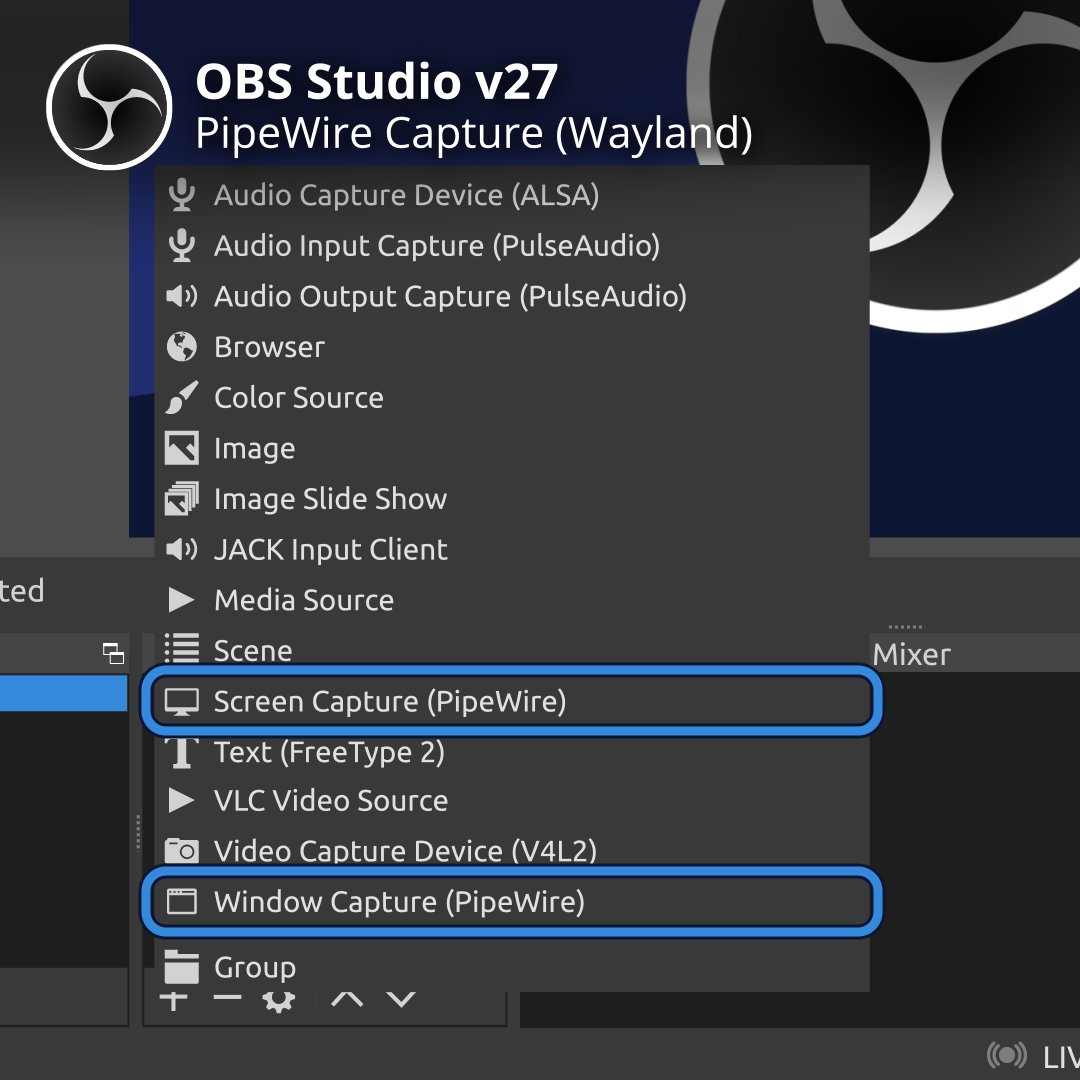The image size is (1080, 1080).
Task: Click play icon beside Media Source
Action: 181,600
